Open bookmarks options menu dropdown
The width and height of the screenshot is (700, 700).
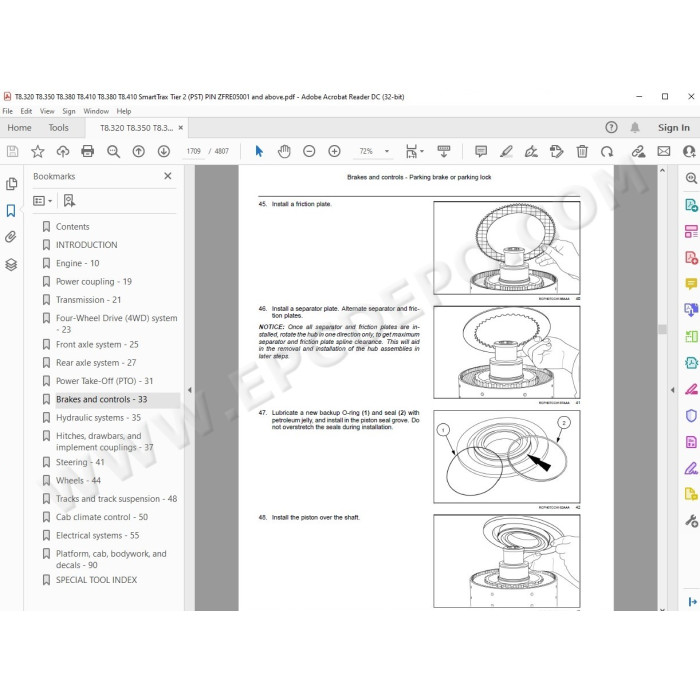pyautogui.click(x=42, y=201)
